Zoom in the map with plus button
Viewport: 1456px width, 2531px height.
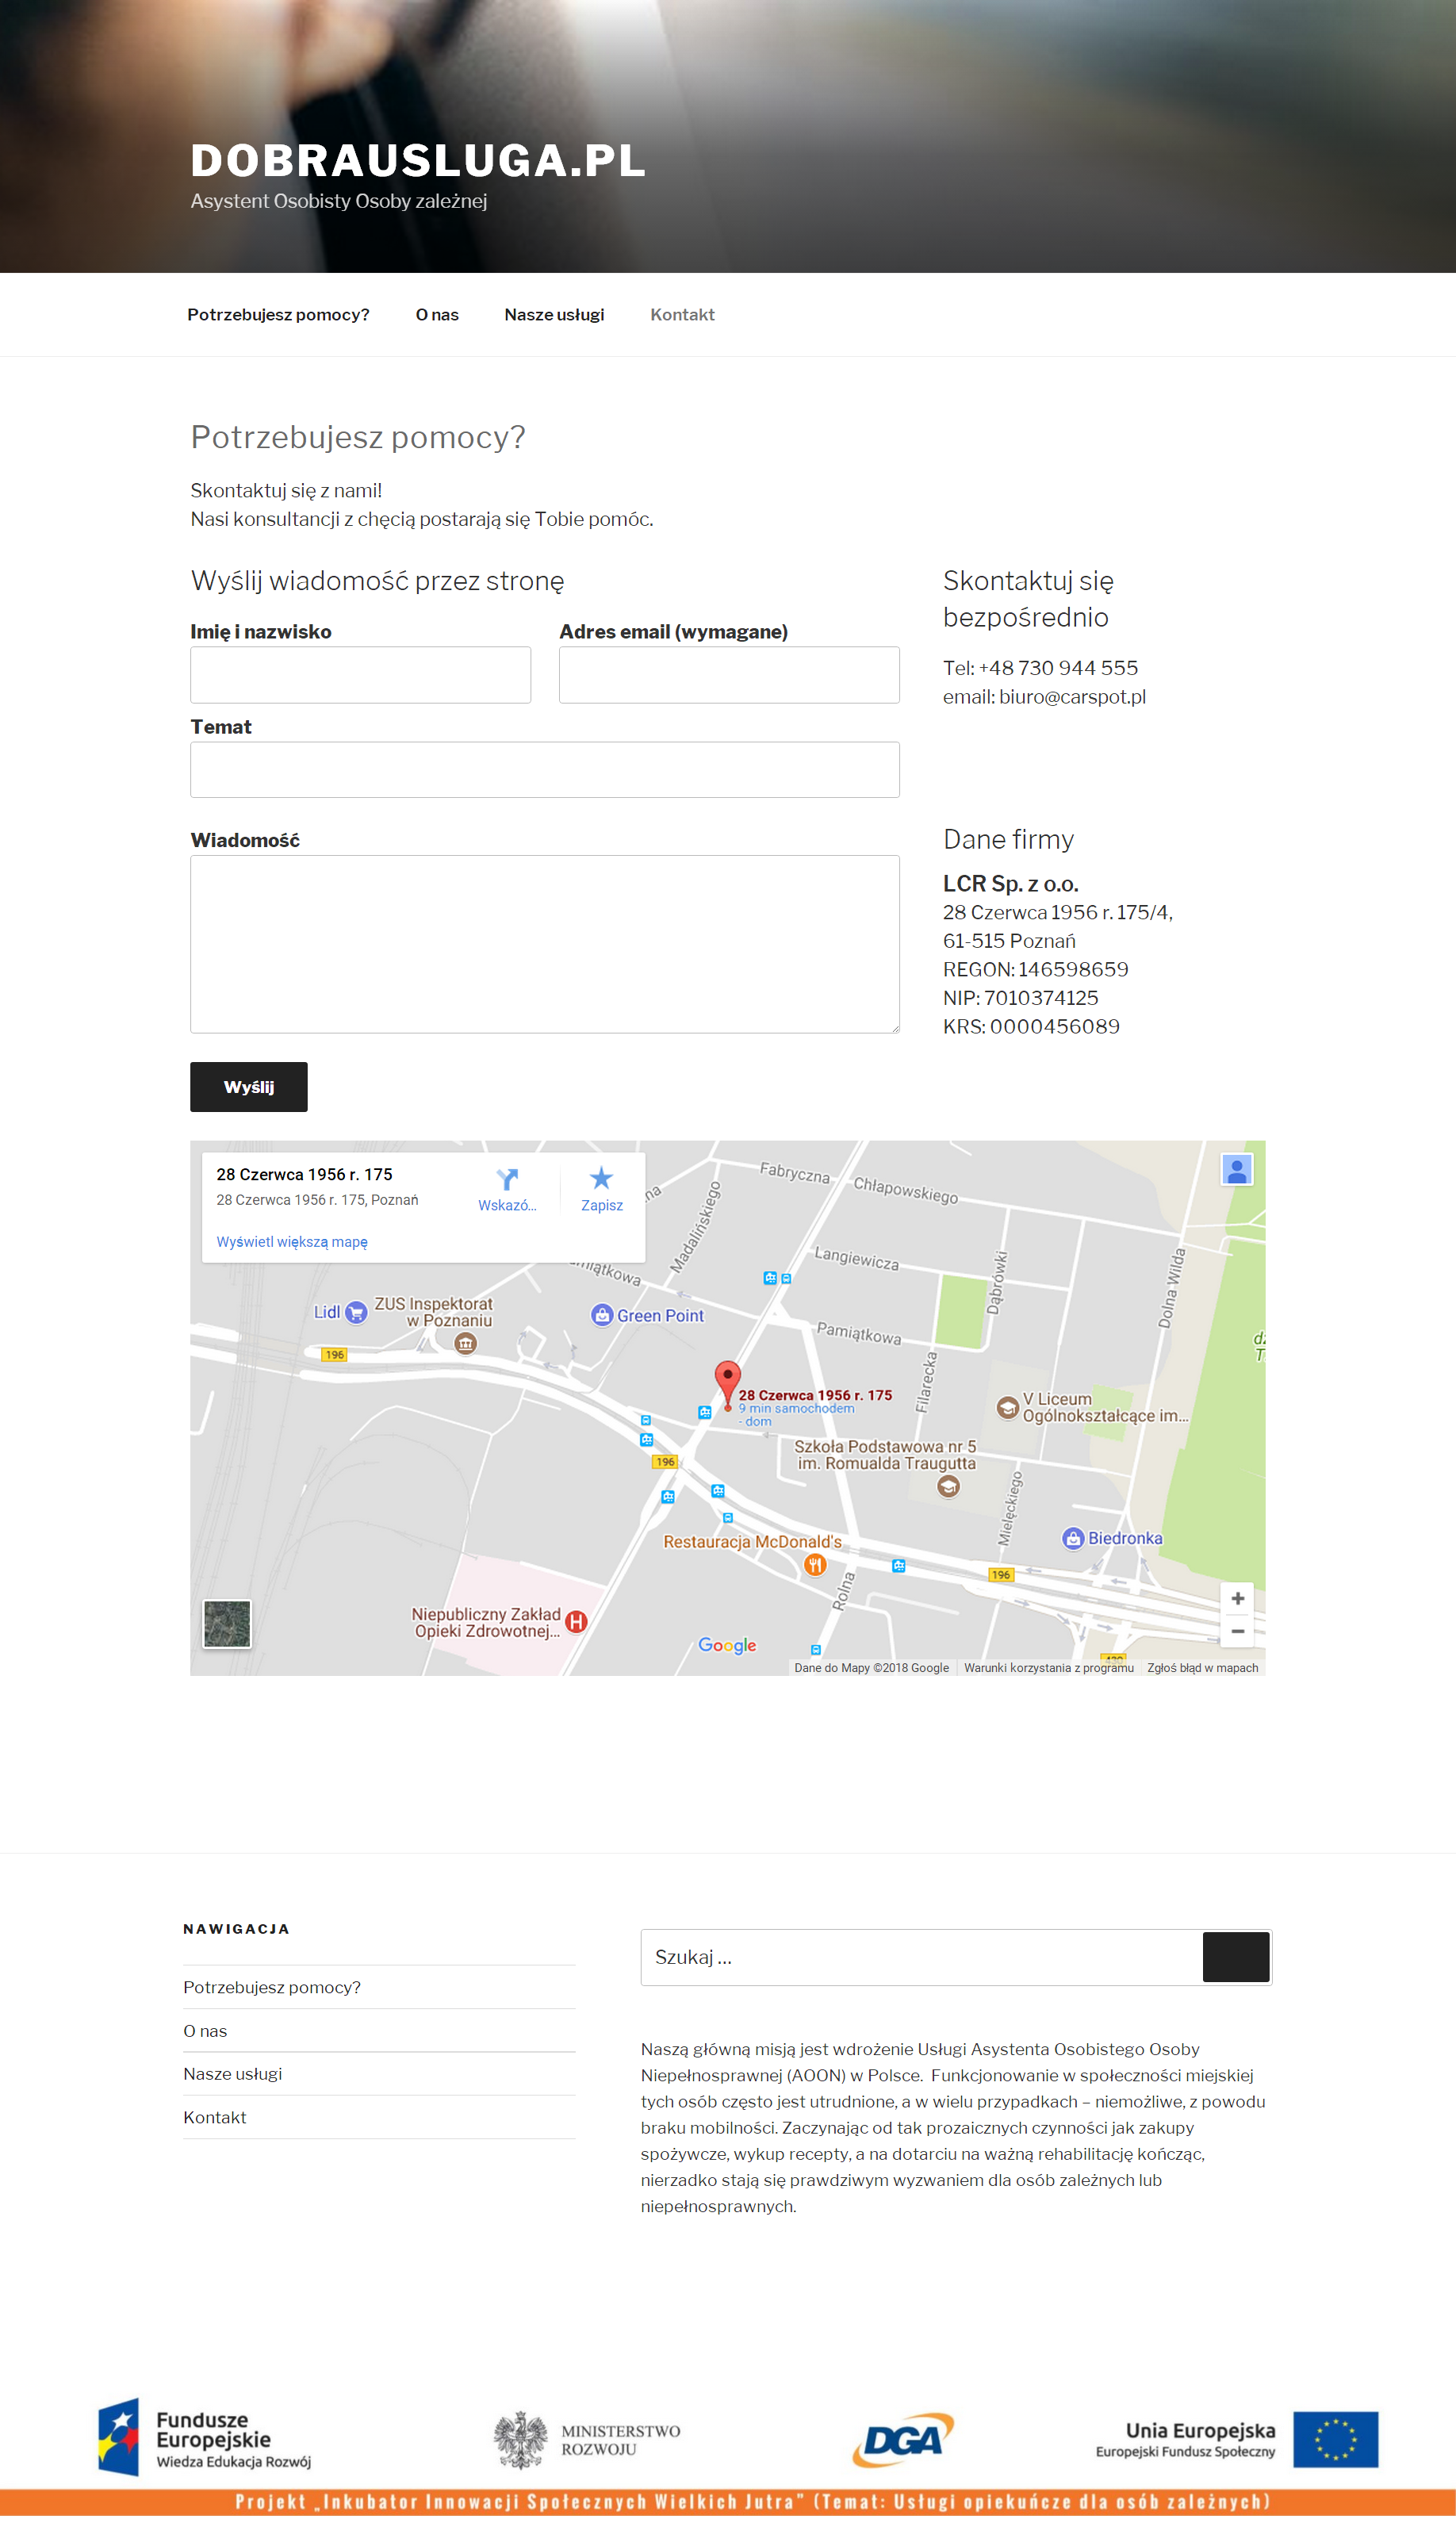[x=1237, y=1598]
